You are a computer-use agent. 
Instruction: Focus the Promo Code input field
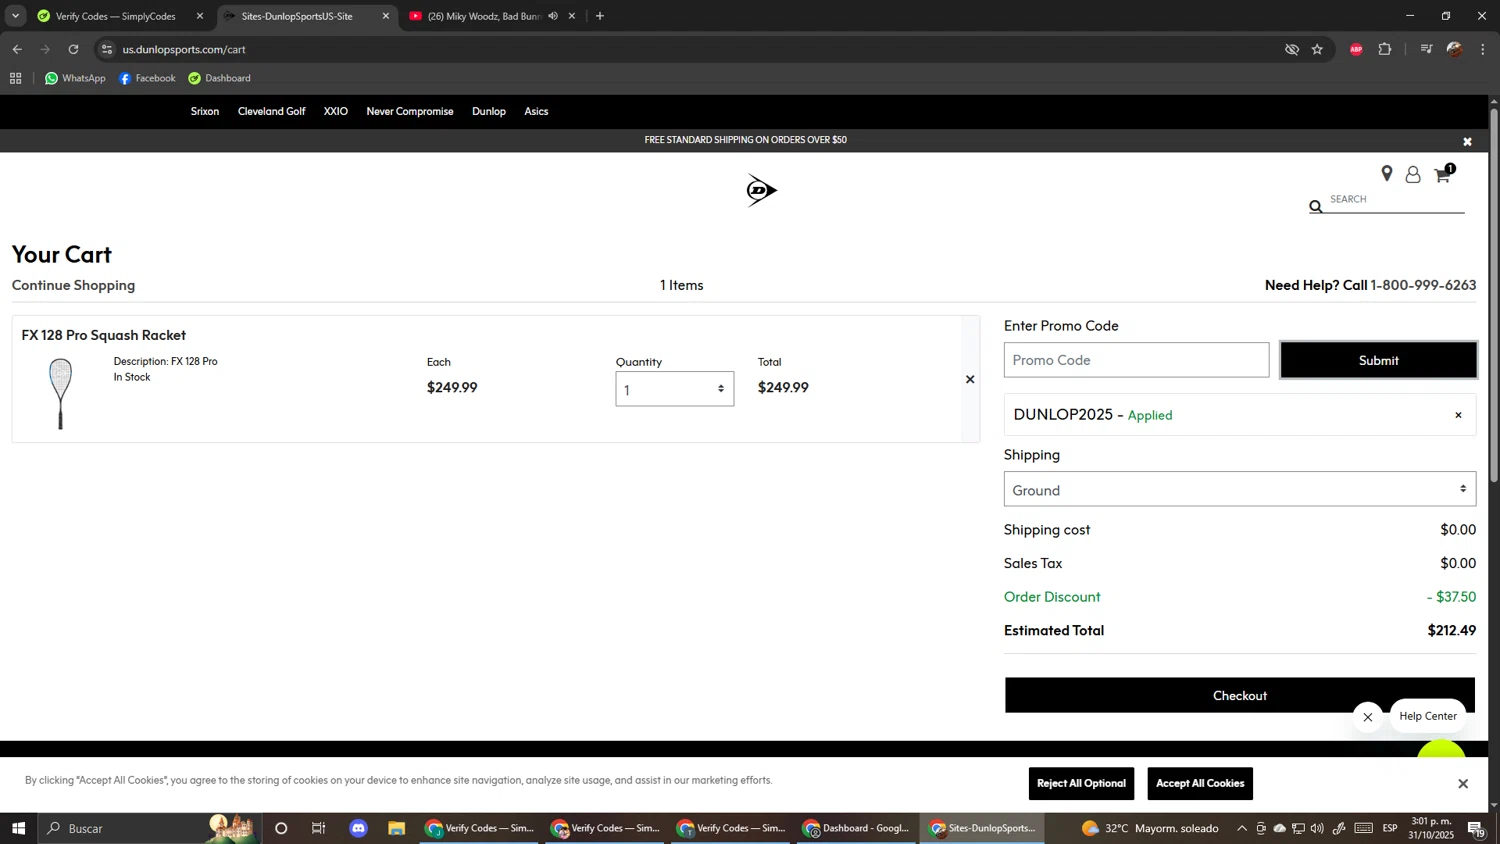[1136, 360]
